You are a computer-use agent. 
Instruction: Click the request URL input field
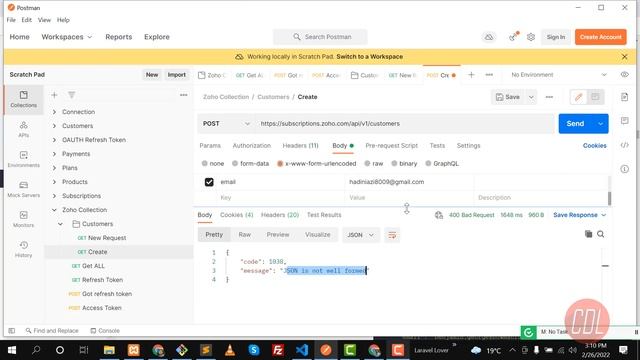coord(405,124)
